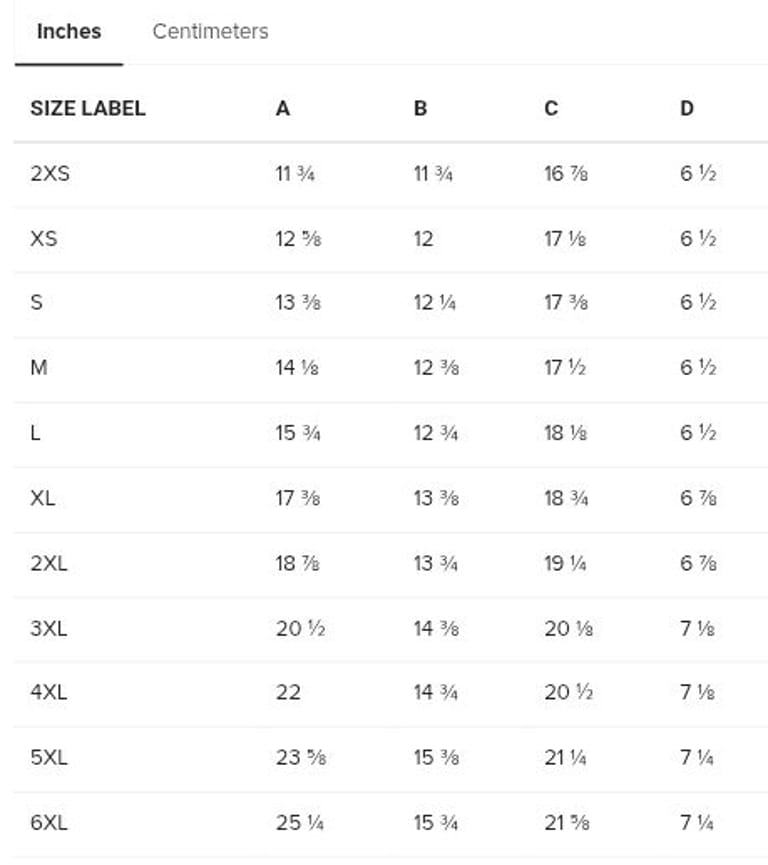Select the 6XL size row label
The width and height of the screenshot is (768, 865).
pos(49,823)
